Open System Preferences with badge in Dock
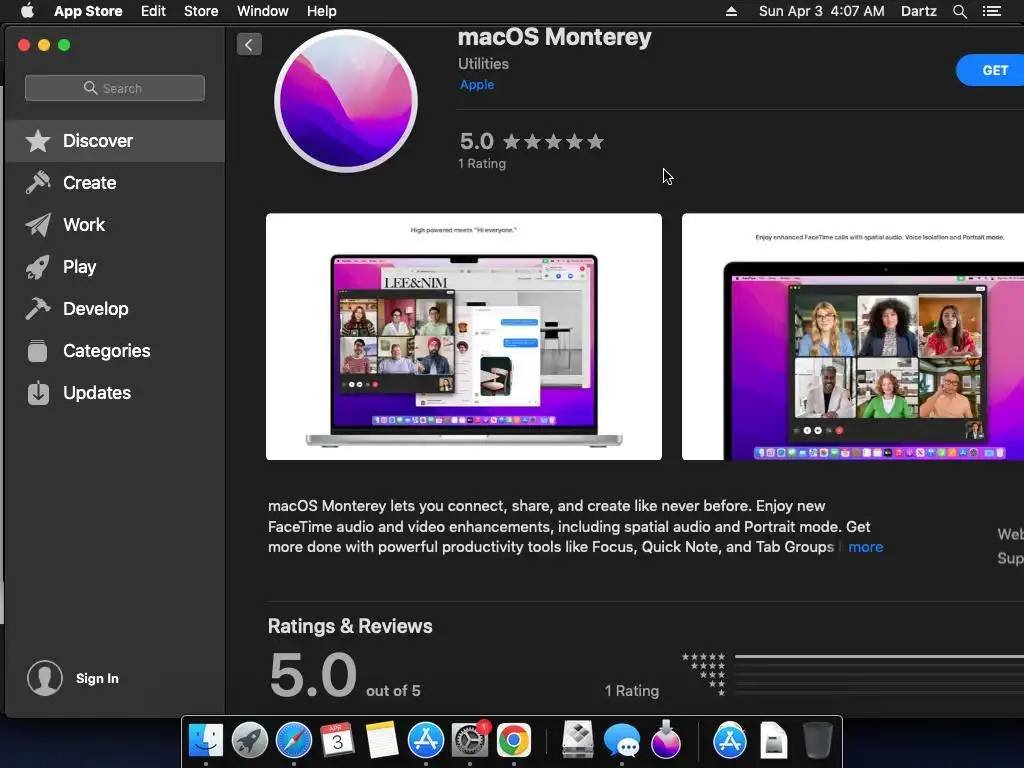 click(x=470, y=740)
